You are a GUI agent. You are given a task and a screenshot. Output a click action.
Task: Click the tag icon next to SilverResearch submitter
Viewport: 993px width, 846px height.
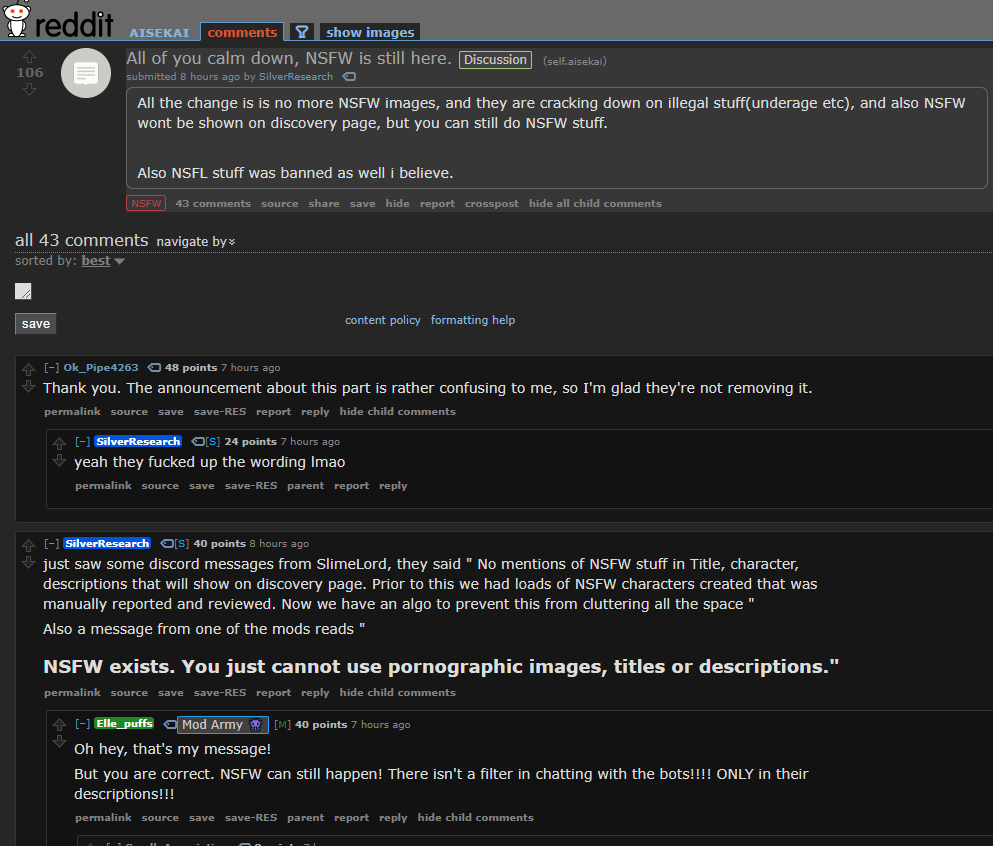(350, 77)
